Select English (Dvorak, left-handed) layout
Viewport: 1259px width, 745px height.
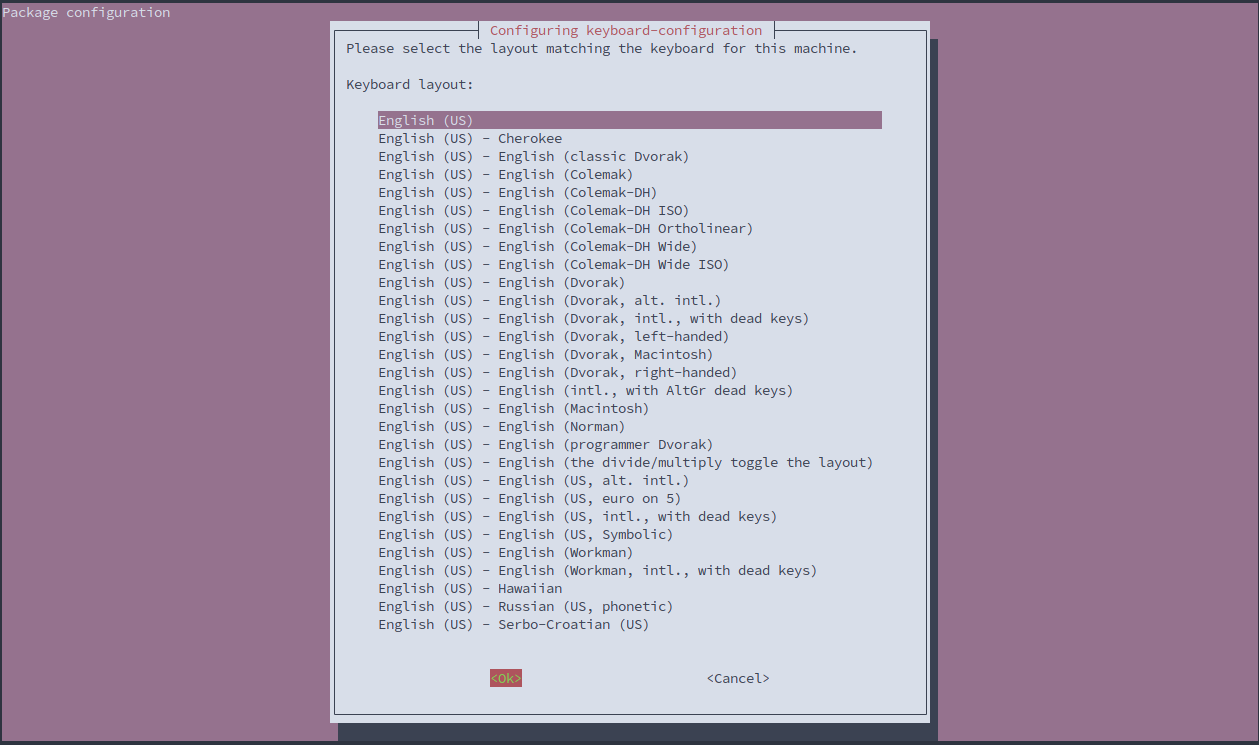tap(553, 336)
